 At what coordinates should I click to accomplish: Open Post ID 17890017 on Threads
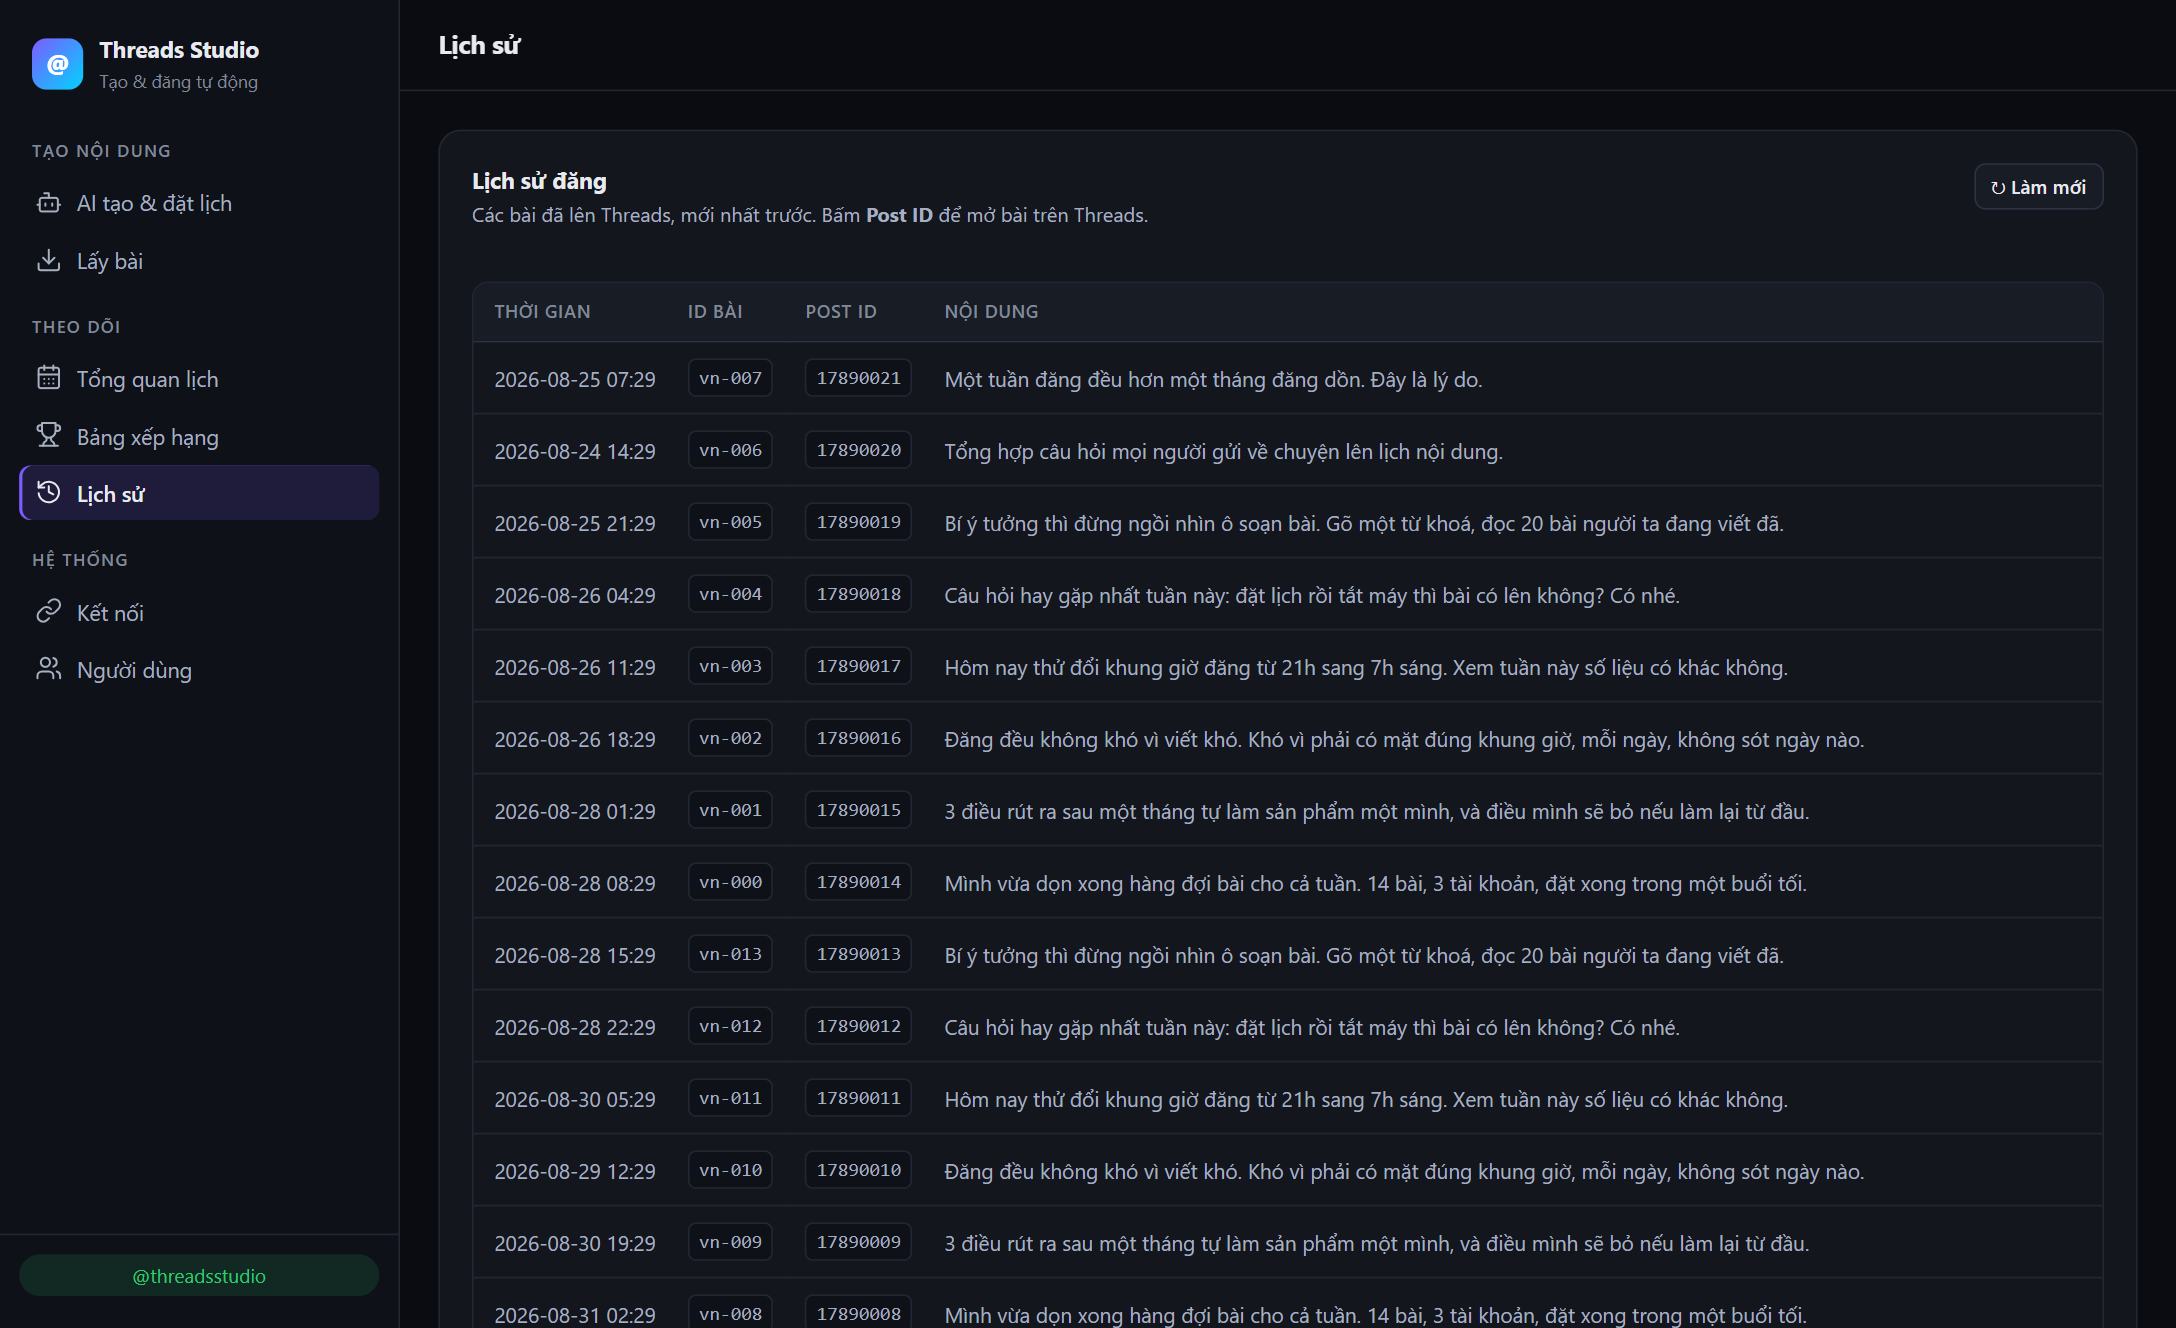pyautogui.click(x=858, y=666)
